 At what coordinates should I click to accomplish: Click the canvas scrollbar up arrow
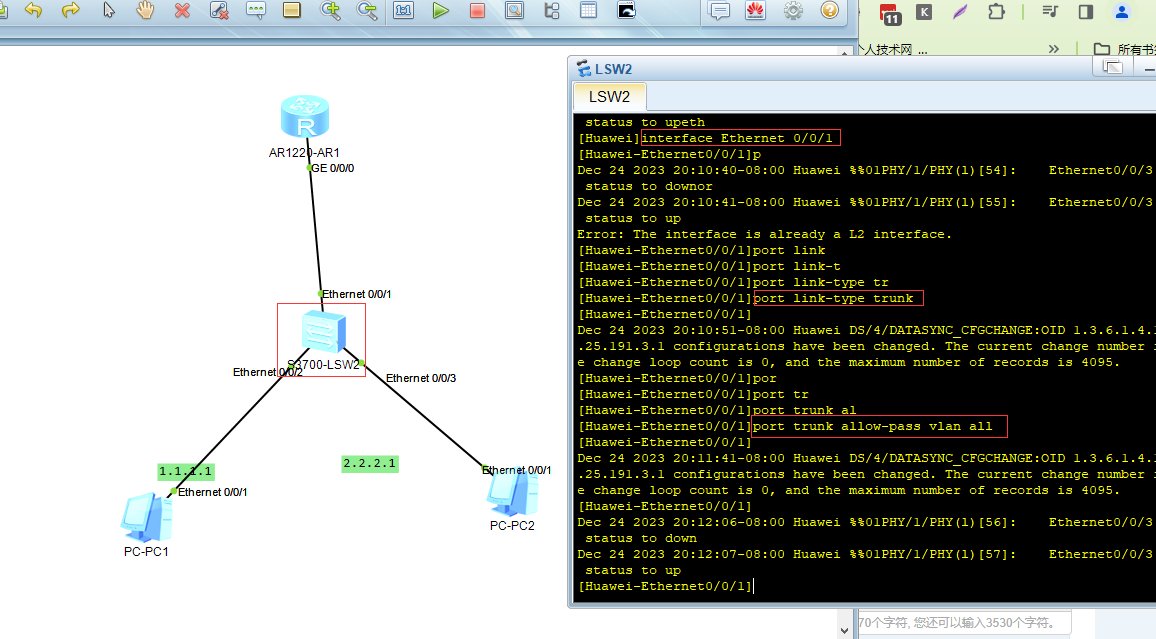point(844,52)
